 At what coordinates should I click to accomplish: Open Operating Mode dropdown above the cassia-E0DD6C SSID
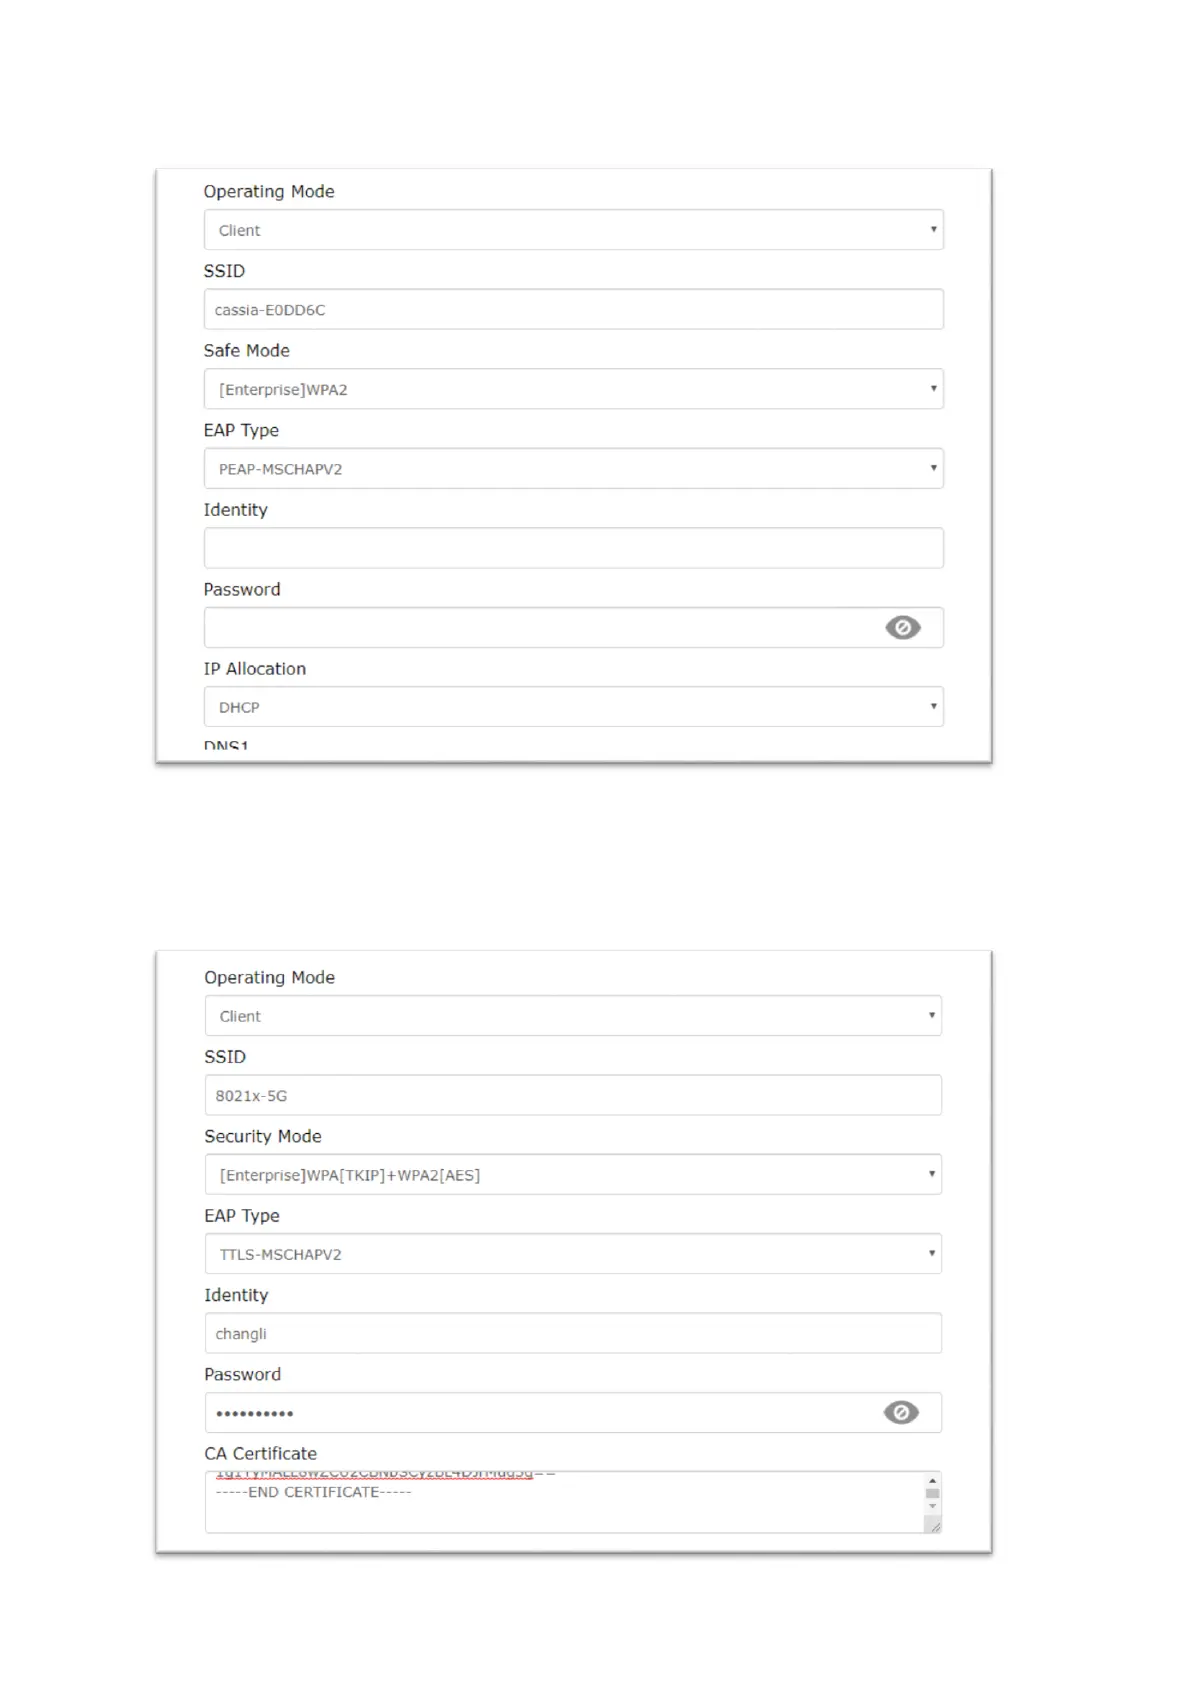573,230
